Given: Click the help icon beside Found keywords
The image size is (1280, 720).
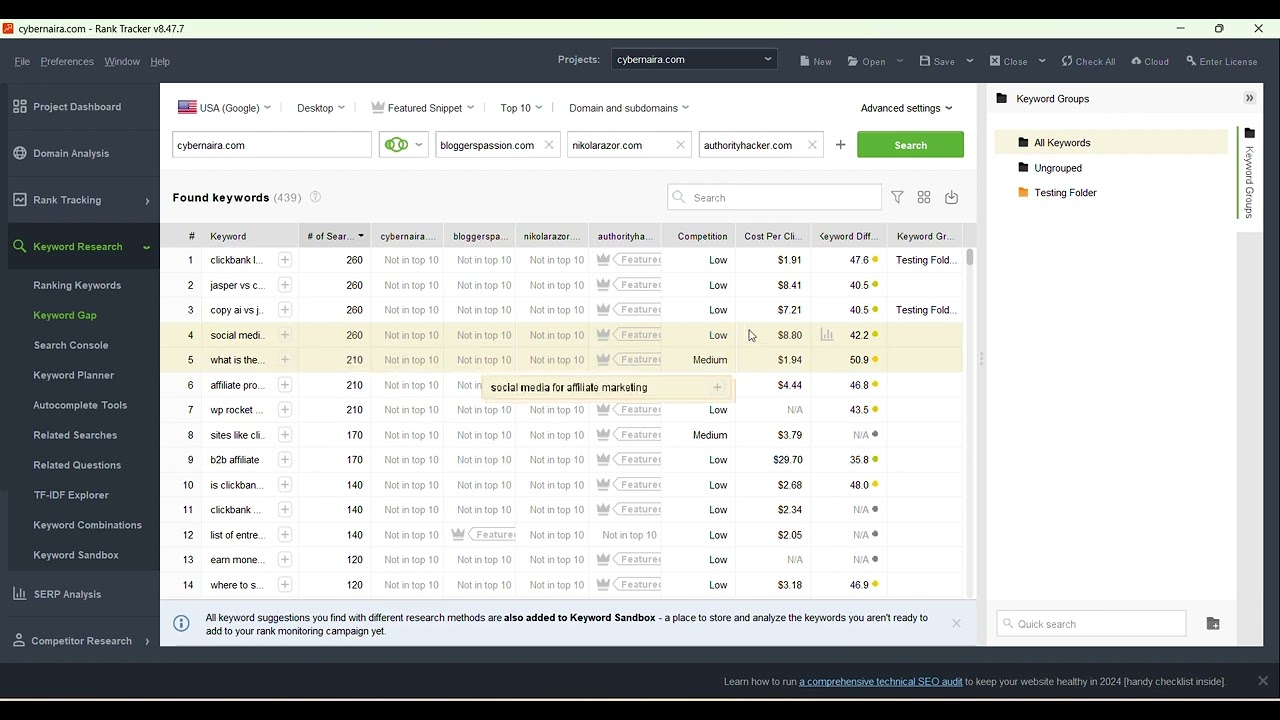Looking at the screenshot, I should tap(315, 197).
